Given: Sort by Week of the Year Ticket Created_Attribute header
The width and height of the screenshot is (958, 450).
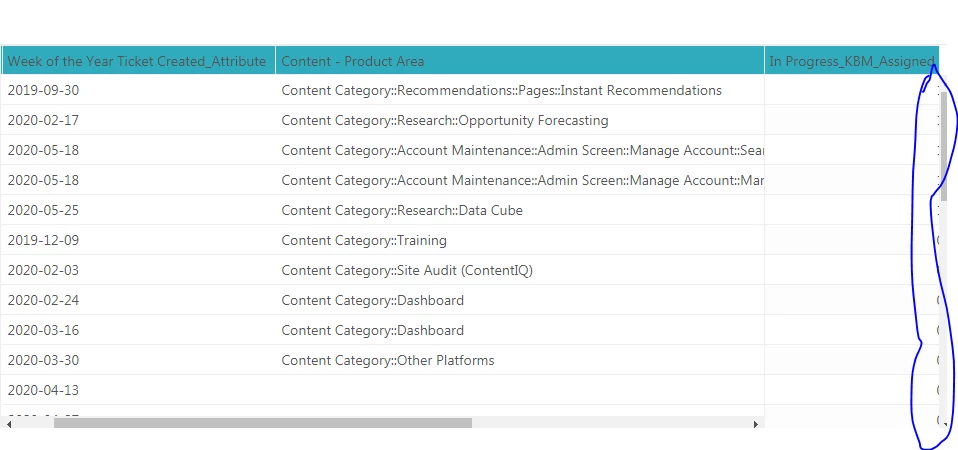Looking at the screenshot, I should pyautogui.click(x=137, y=61).
